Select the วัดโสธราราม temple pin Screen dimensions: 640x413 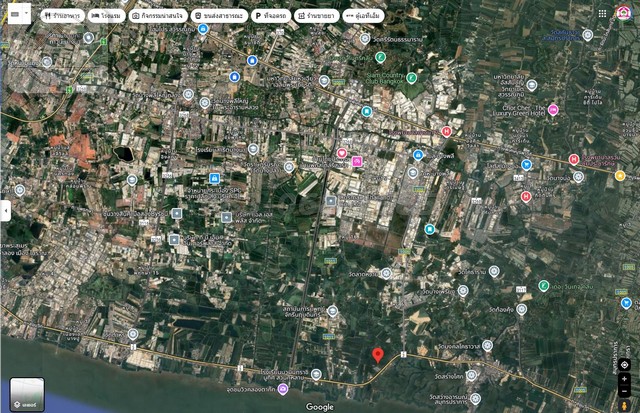click(494, 271)
